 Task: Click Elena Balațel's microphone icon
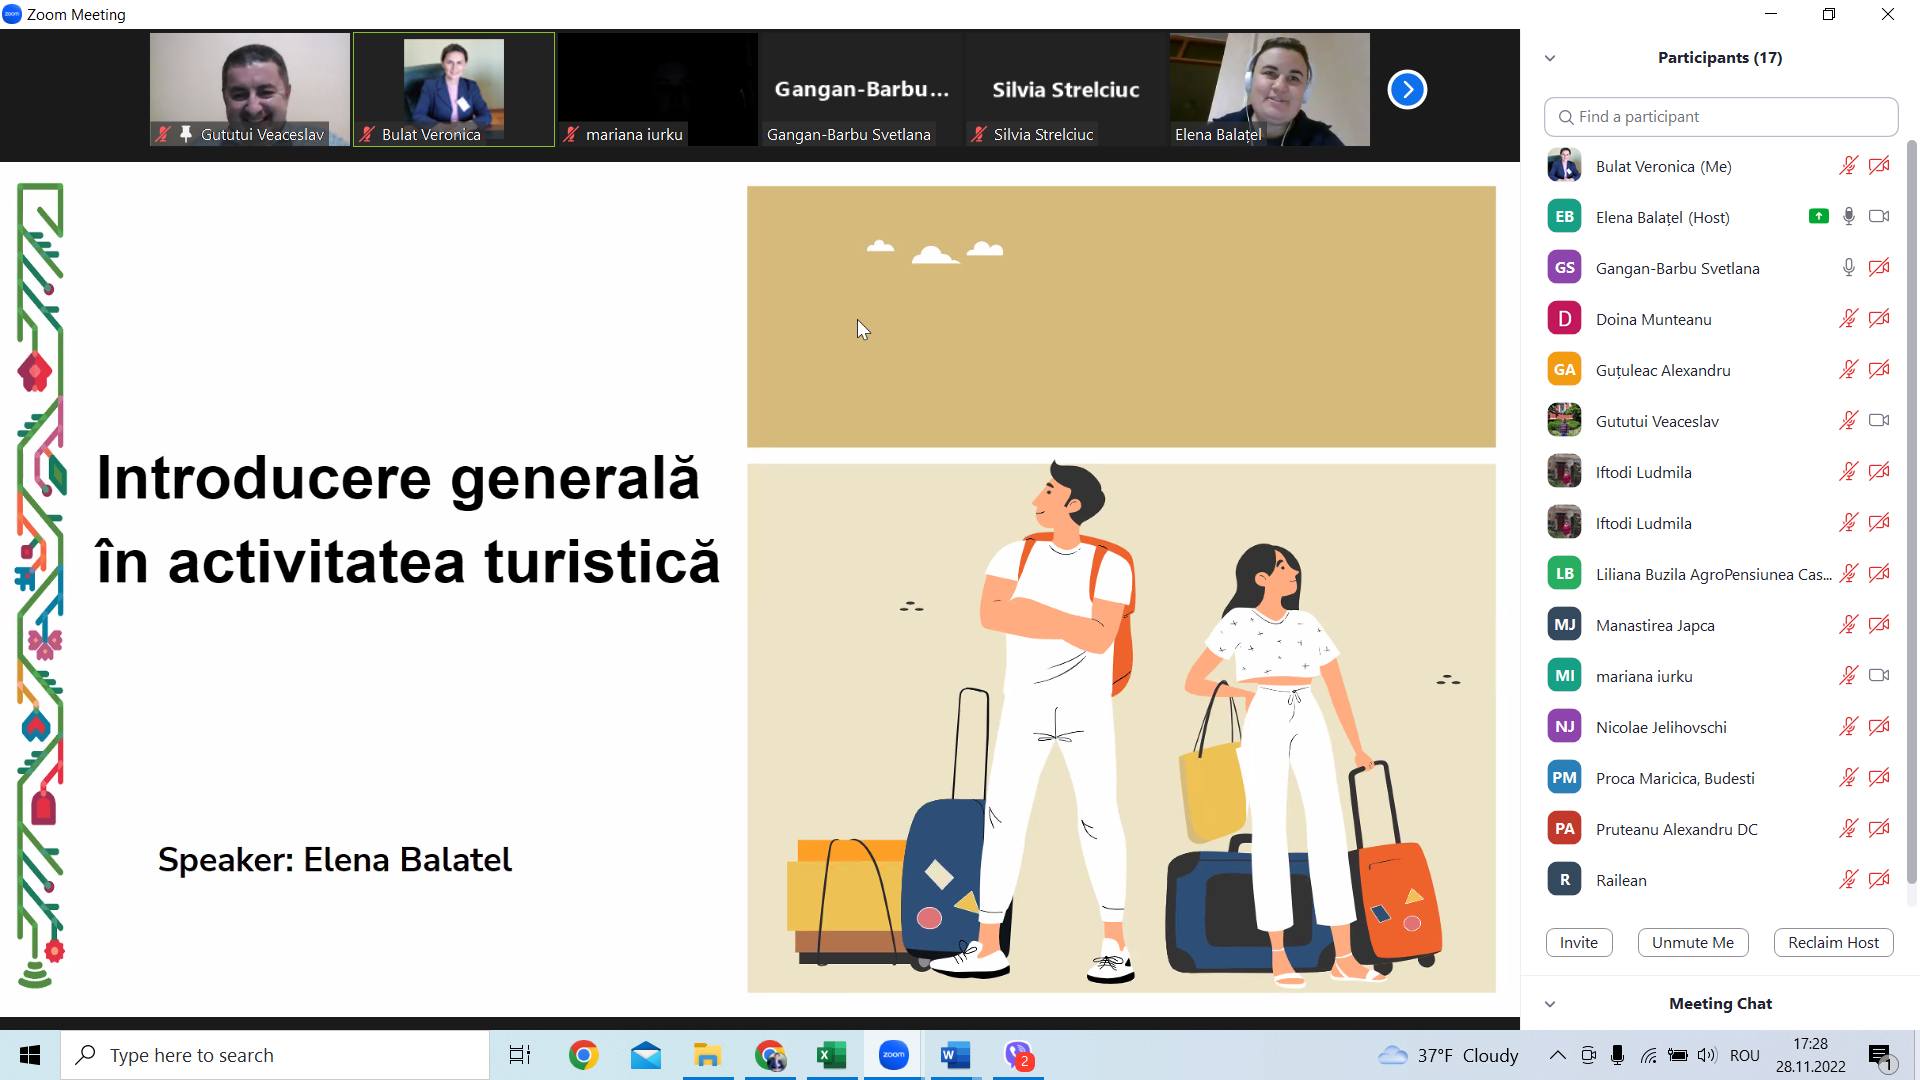click(x=1849, y=216)
